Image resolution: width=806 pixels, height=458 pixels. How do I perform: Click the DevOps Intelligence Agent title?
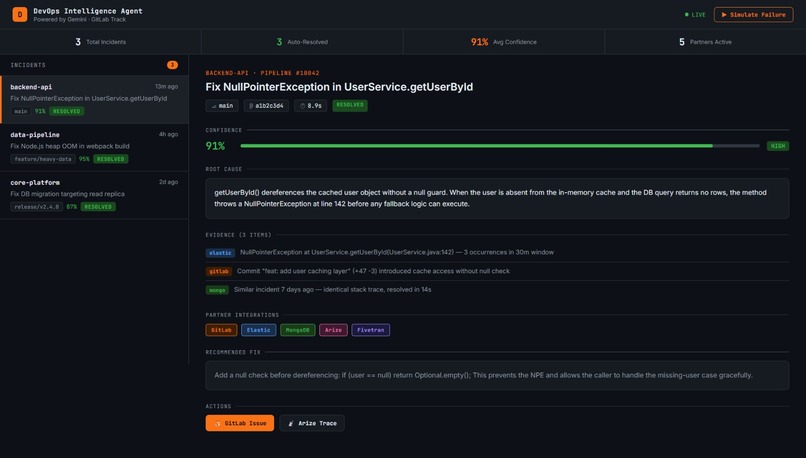88,11
